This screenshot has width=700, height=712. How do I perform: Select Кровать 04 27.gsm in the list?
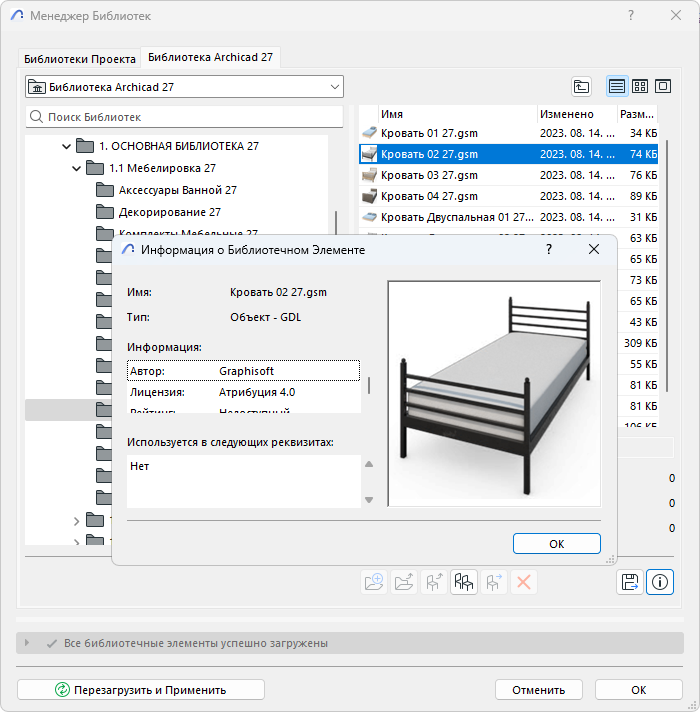point(508,196)
